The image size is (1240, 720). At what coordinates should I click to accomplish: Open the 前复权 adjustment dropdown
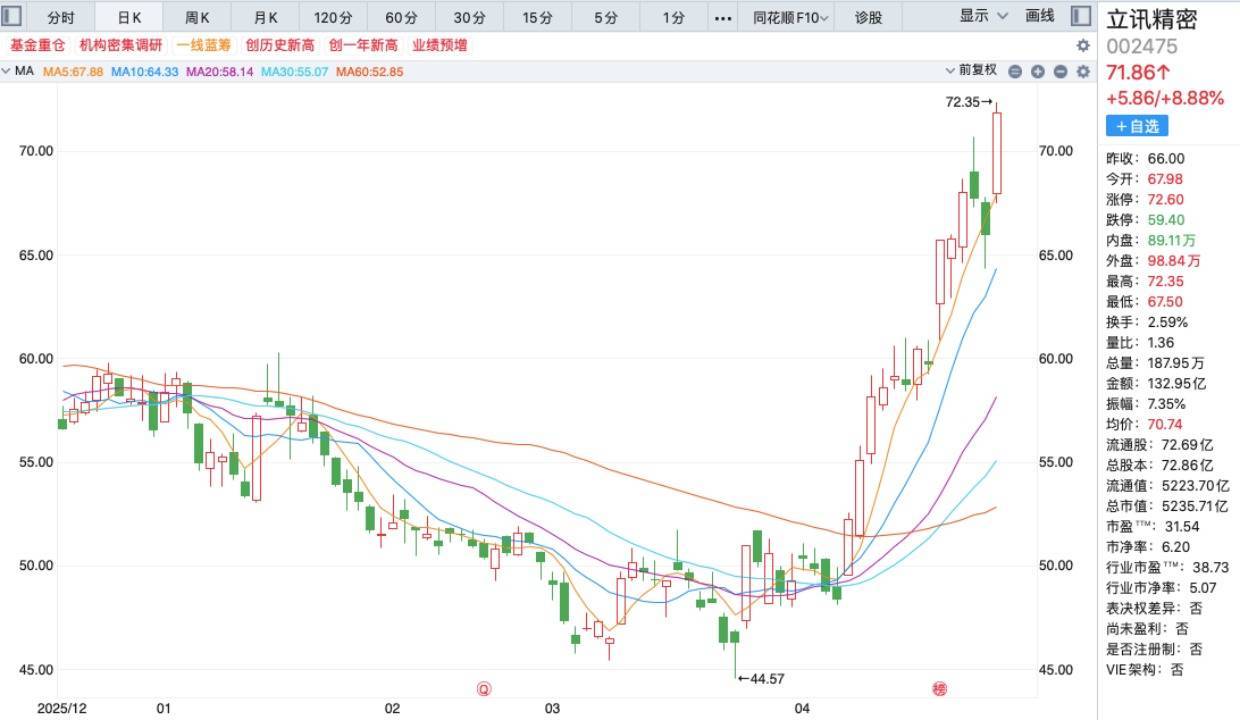(972, 70)
